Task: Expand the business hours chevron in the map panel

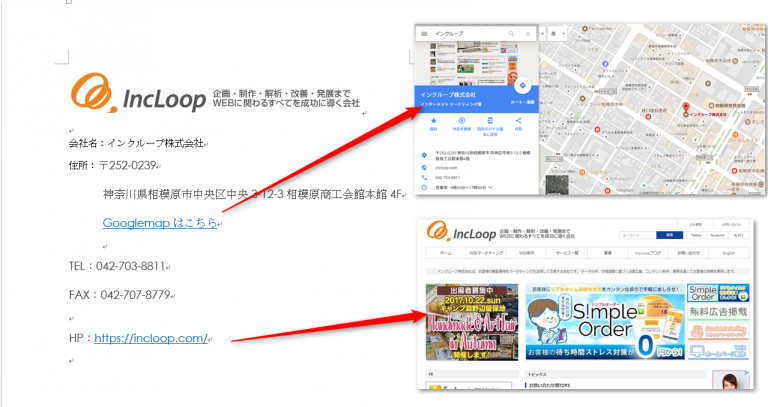Action: pyautogui.click(x=490, y=187)
